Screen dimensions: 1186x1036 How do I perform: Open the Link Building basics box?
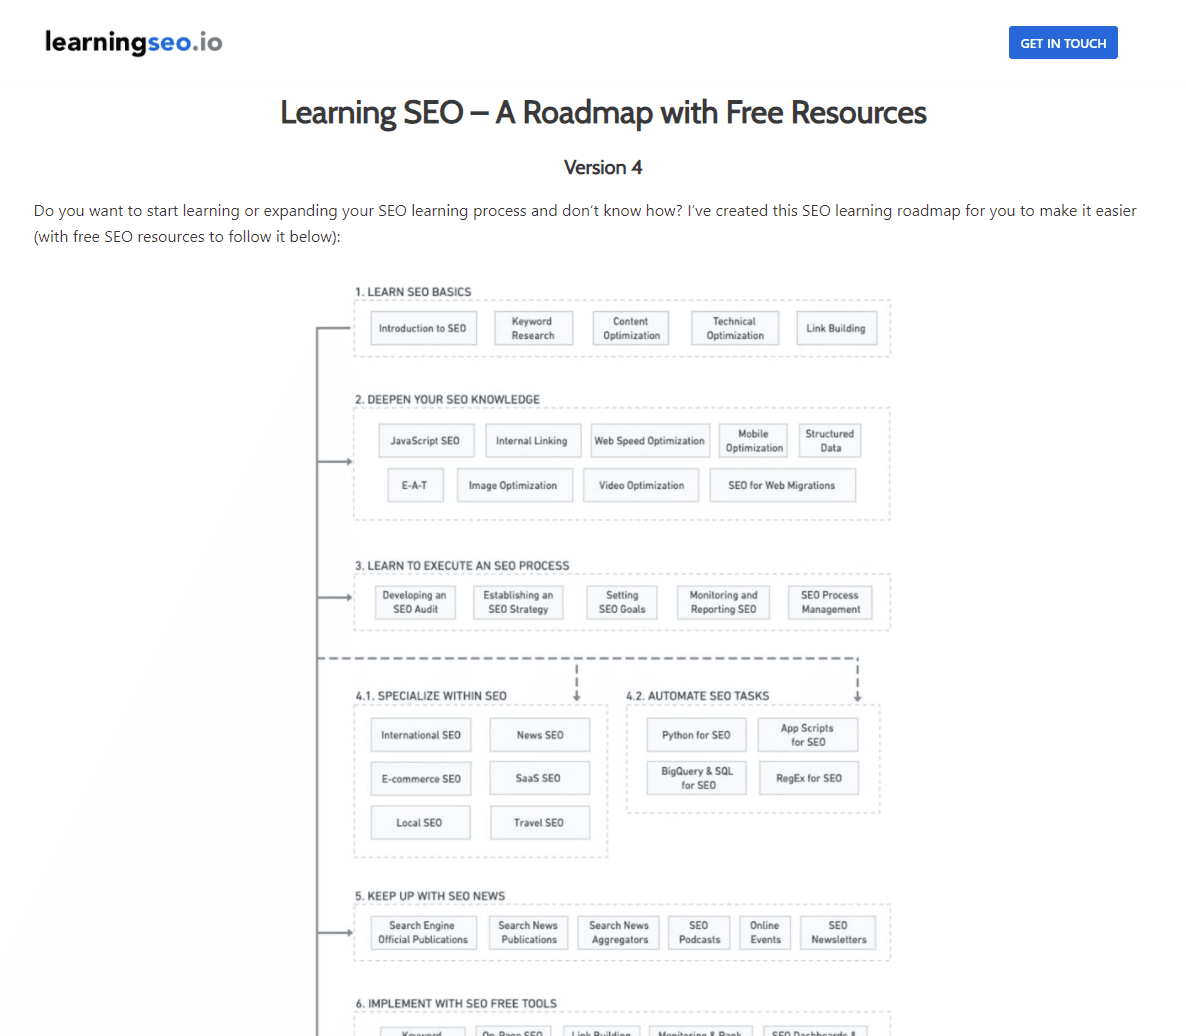pos(836,327)
